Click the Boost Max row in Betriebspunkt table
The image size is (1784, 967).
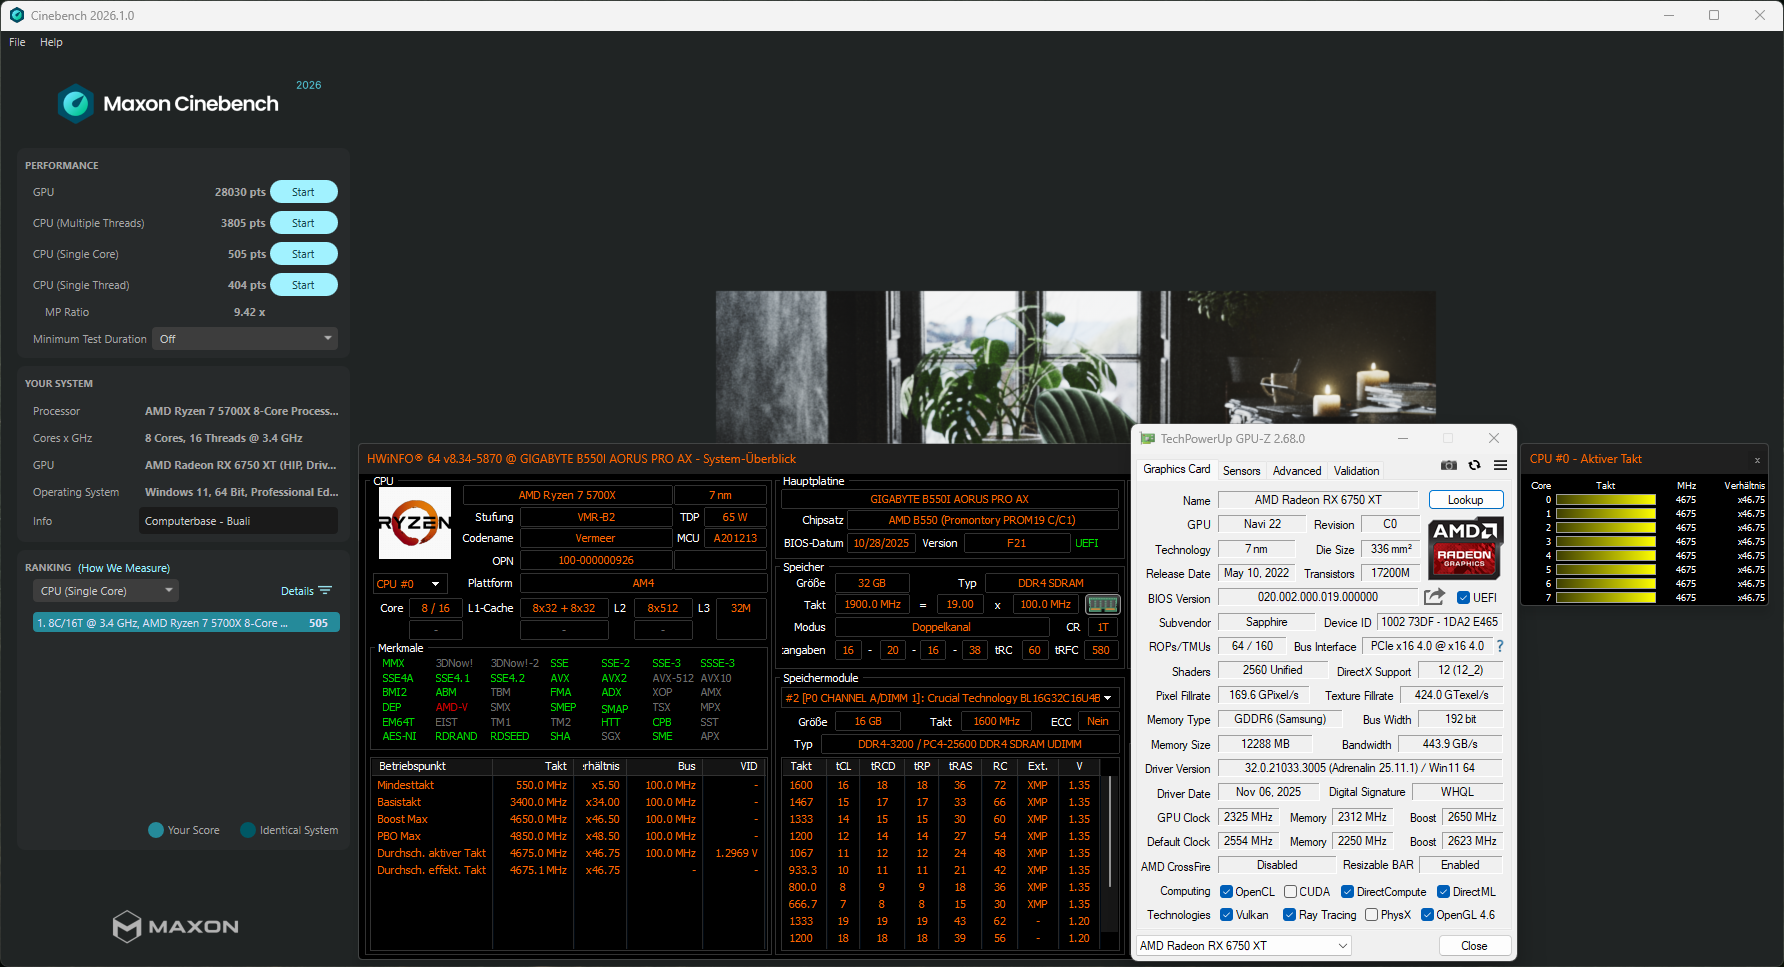click(x=567, y=819)
